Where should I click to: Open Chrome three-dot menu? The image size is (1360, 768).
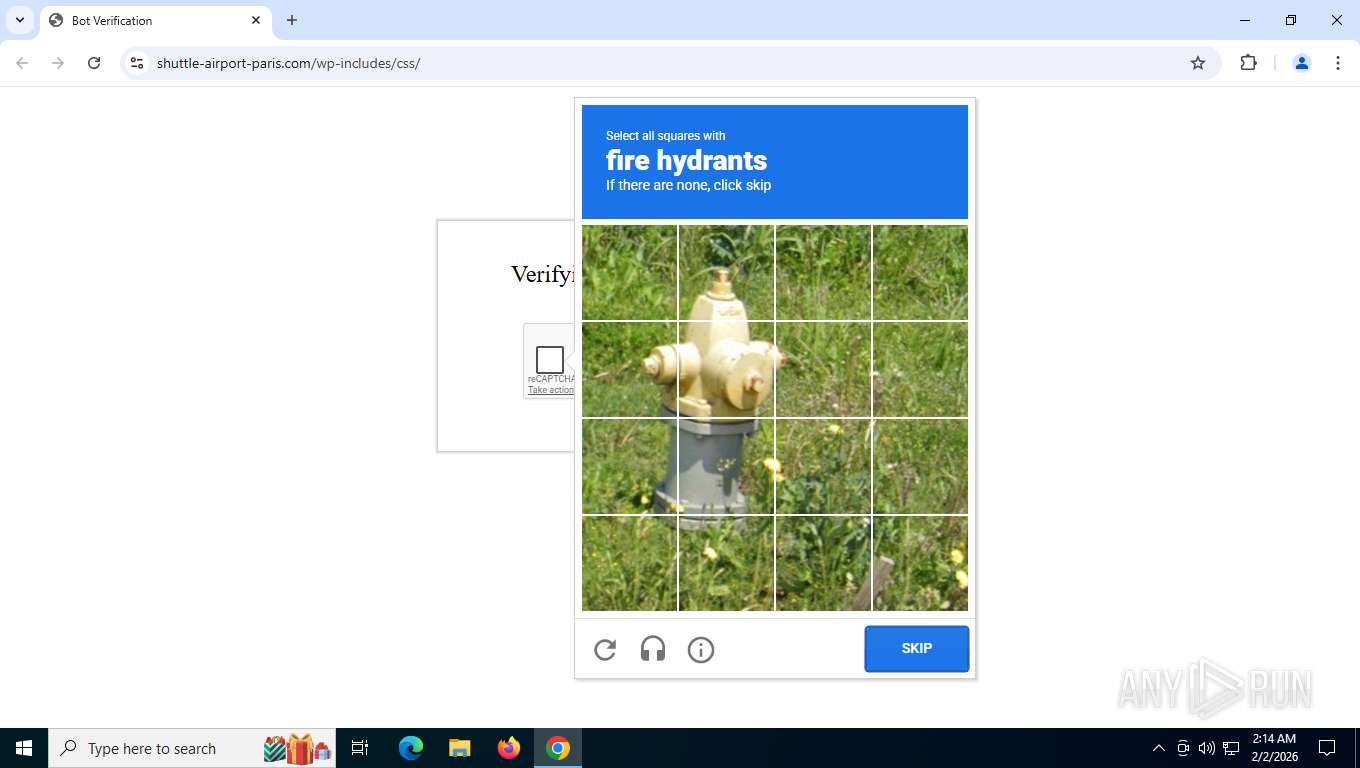(1337, 63)
